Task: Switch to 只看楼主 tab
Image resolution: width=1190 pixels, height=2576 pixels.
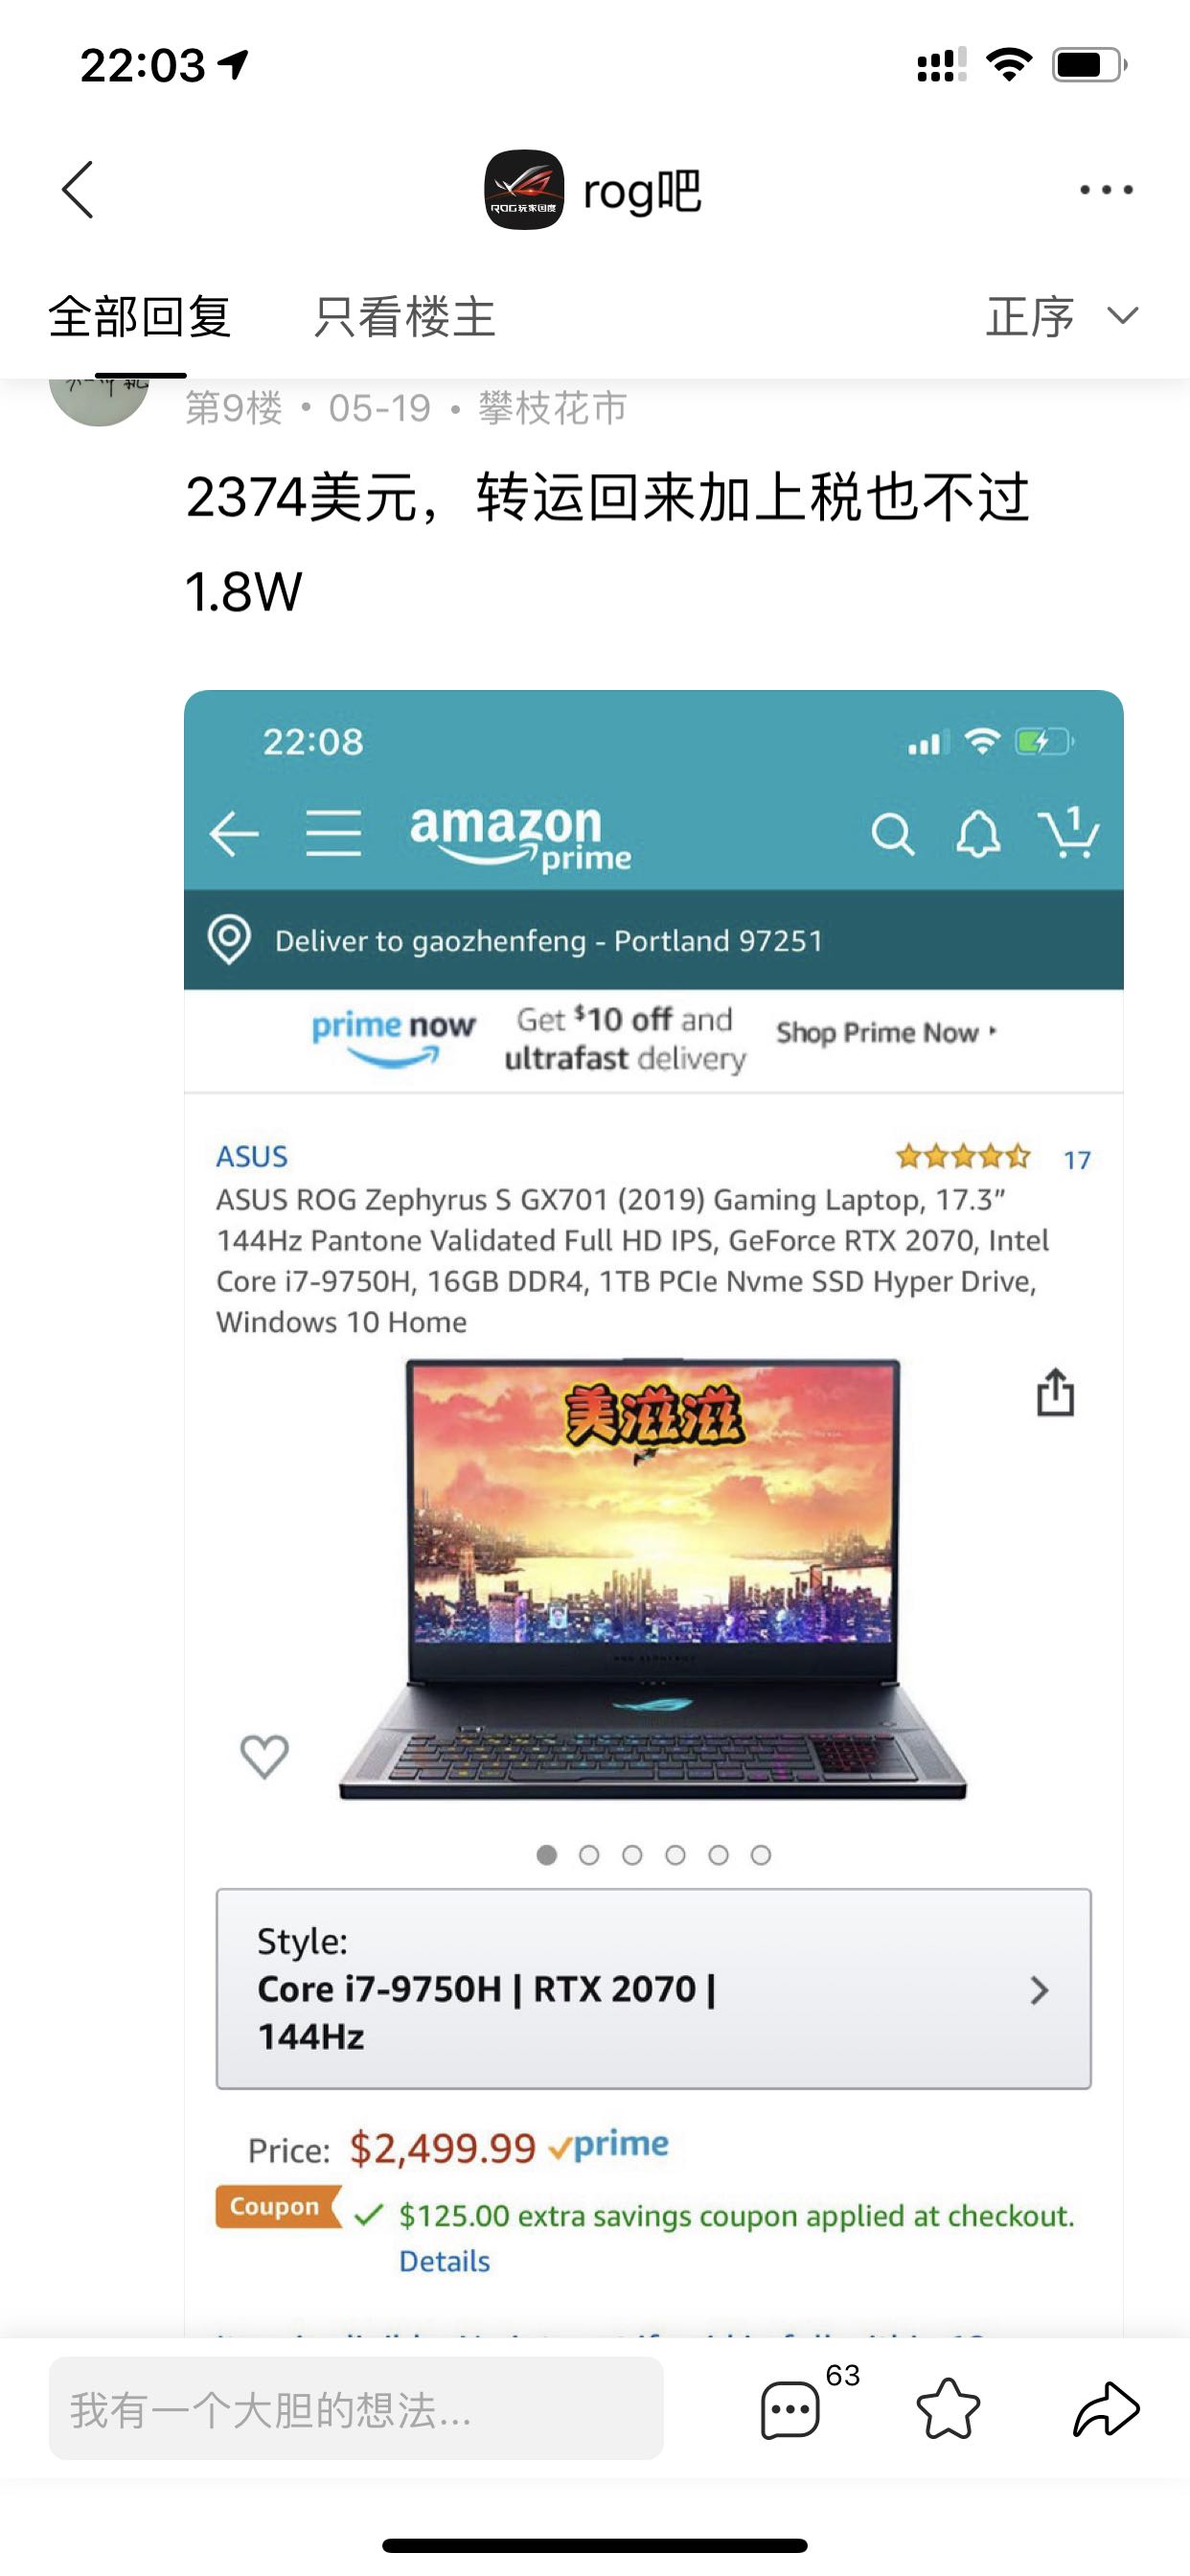Action: (405, 317)
